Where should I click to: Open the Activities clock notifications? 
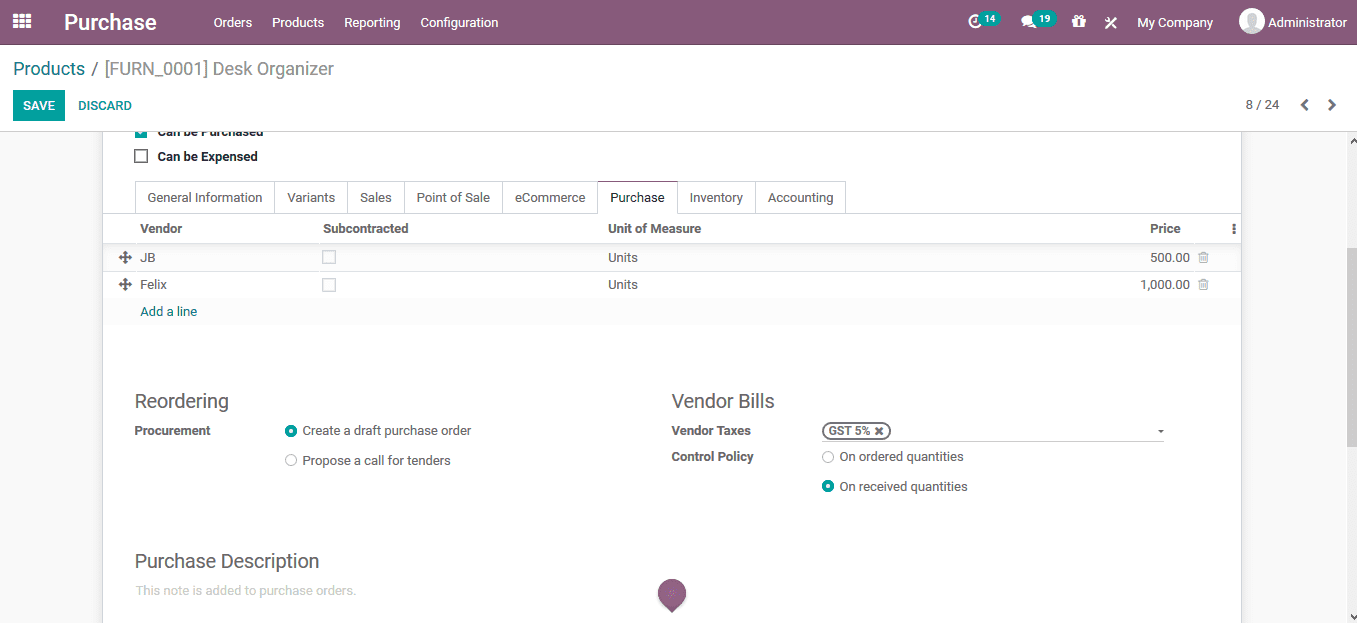coord(980,20)
